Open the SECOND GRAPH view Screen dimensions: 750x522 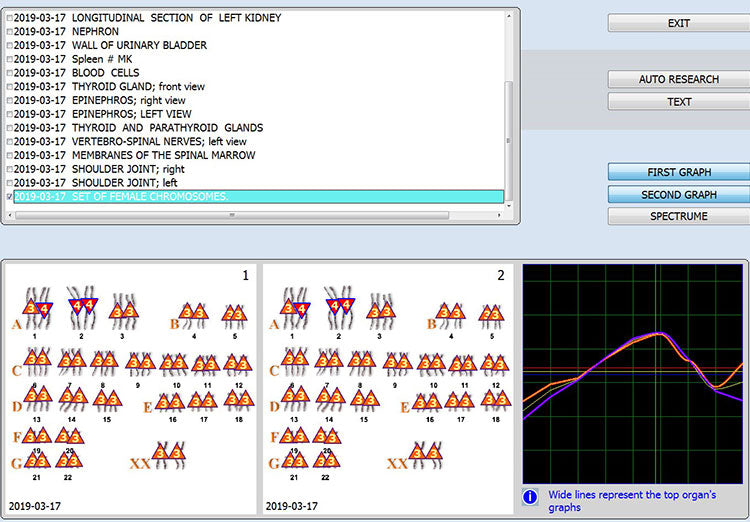678,195
